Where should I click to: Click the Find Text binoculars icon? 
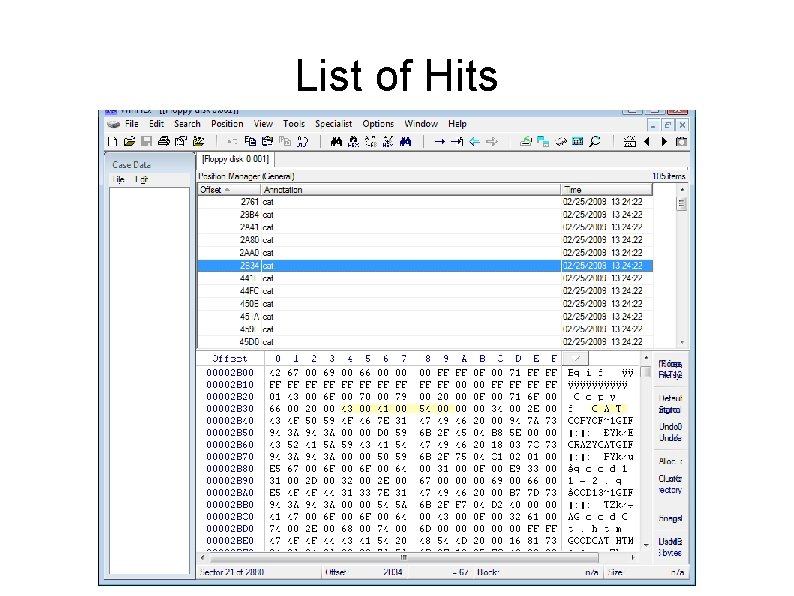[336, 141]
